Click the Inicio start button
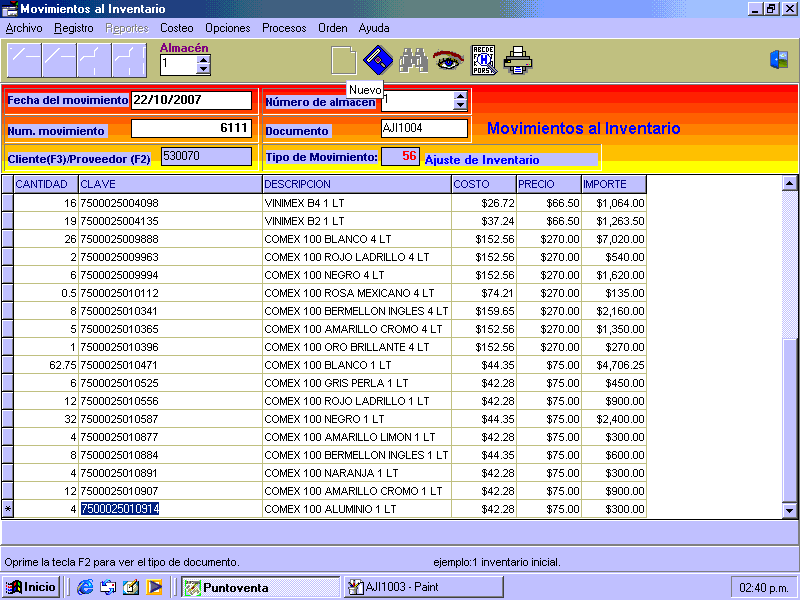Viewport: 800px width, 600px height. (x=31, y=587)
